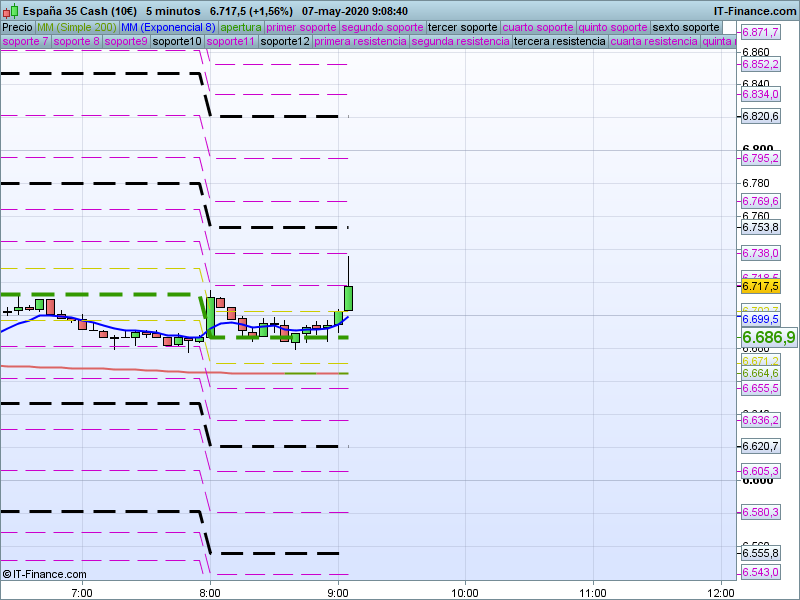
Task: Select the apertura indicator label
Action: coord(241,27)
